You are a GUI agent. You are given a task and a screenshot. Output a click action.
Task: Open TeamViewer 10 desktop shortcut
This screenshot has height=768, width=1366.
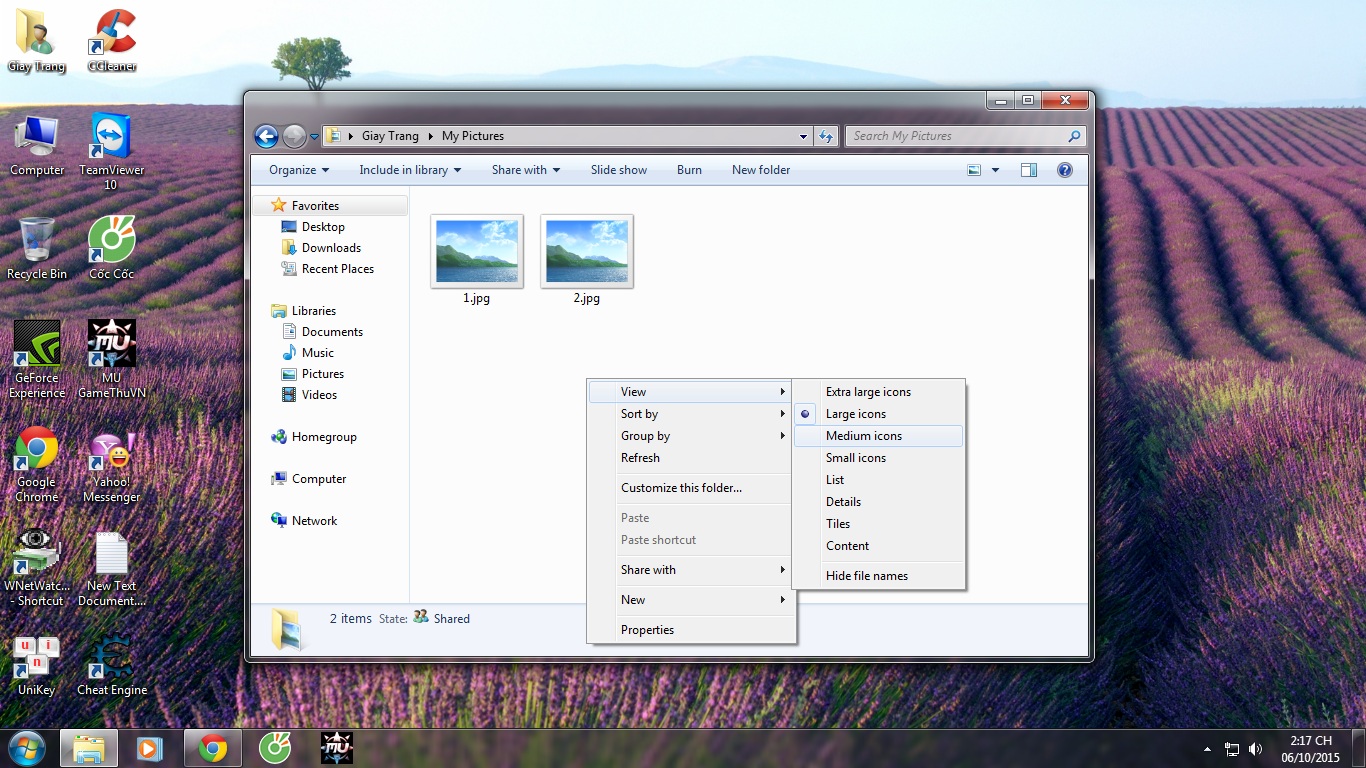click(111, 151)
